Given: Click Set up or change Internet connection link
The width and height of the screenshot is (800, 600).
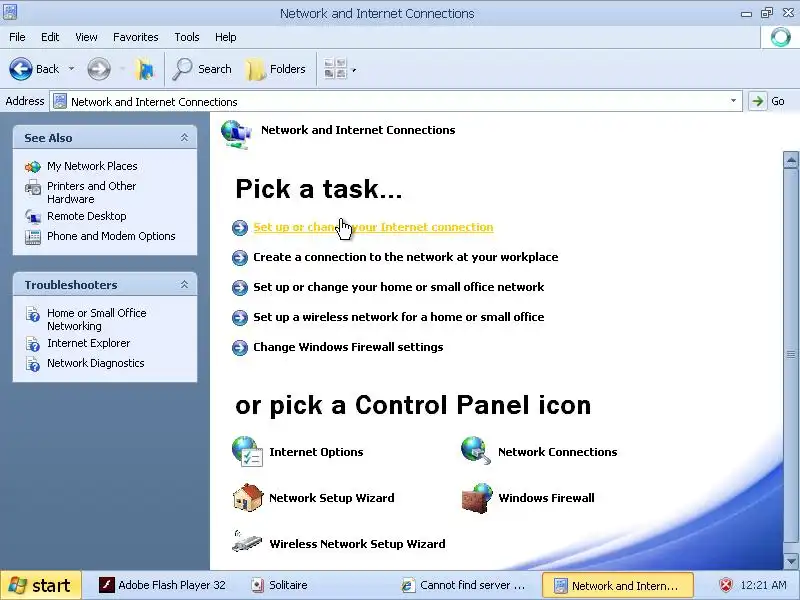Looking at the screenshot, I should click(373, 227).
